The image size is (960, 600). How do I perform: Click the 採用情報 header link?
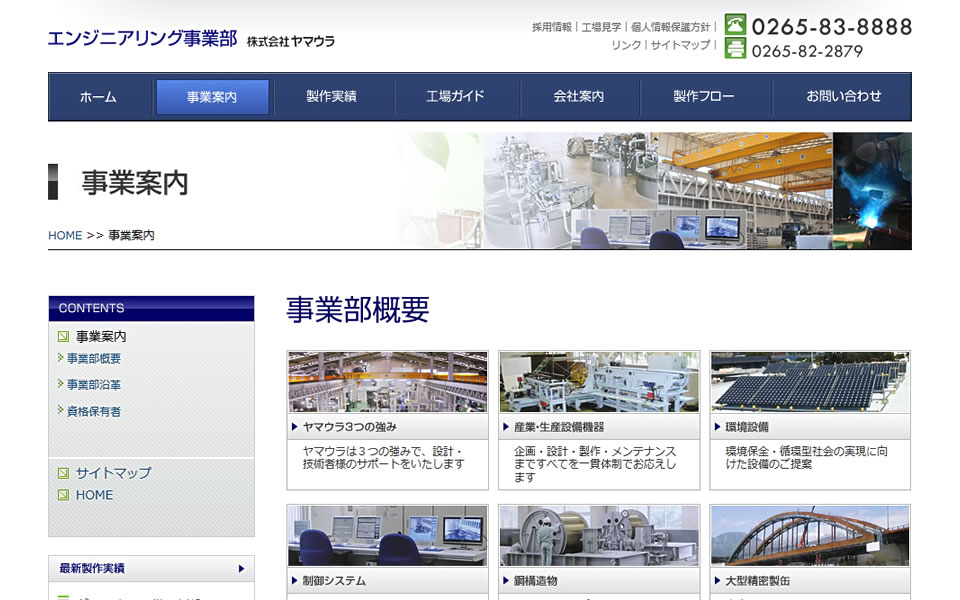click(x=552, y=27)
